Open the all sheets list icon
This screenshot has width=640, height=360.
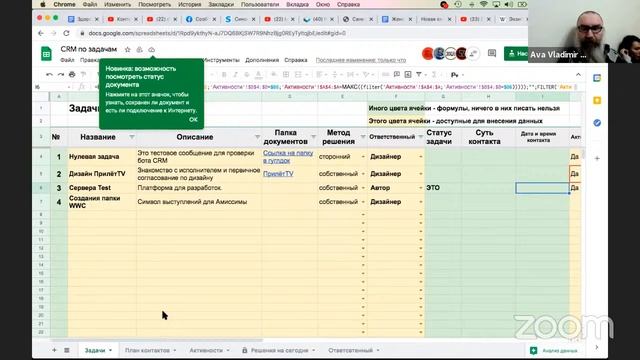click(x=67, y=350)
